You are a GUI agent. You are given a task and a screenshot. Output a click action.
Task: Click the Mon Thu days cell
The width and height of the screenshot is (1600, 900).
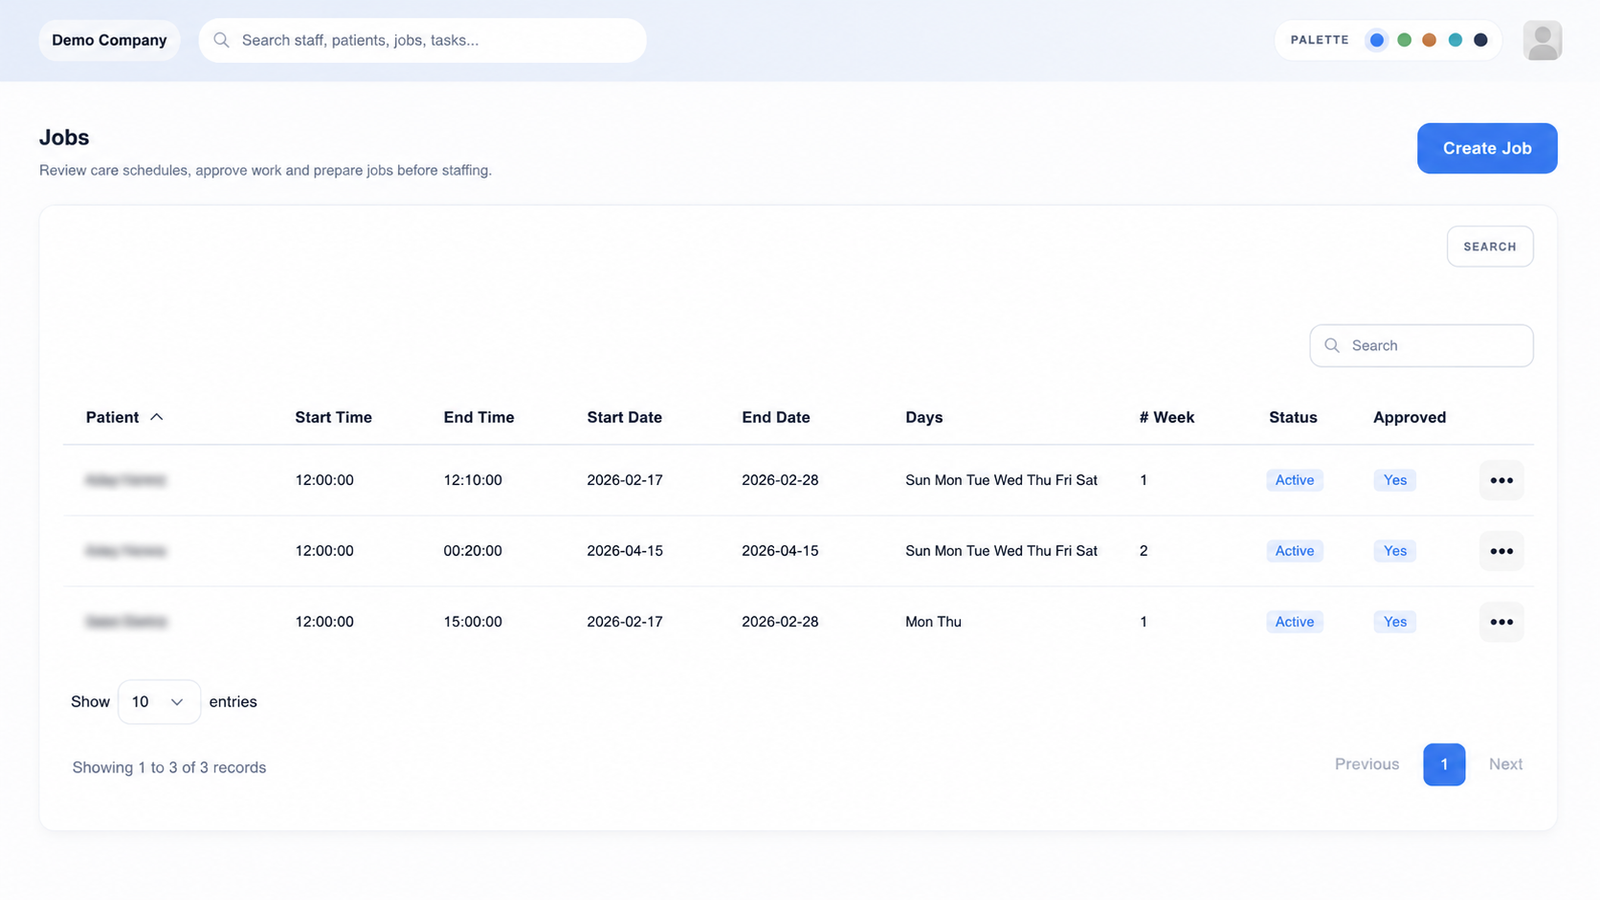933,622
